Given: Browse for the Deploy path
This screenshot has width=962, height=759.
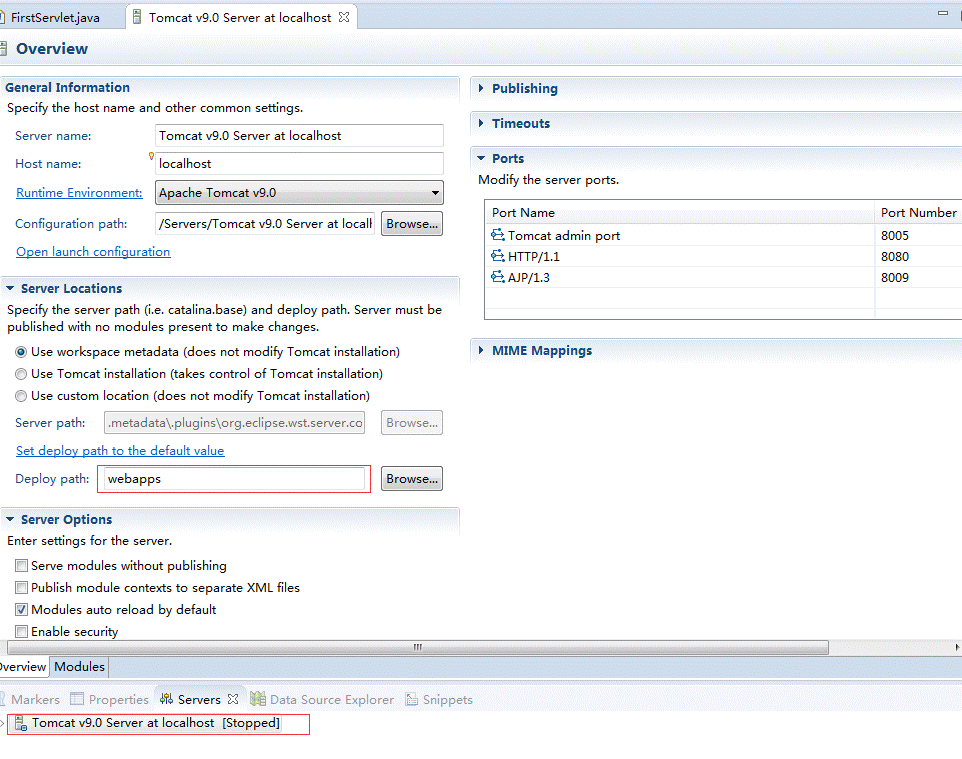Looking at the screenshot, I should [412, 479].
